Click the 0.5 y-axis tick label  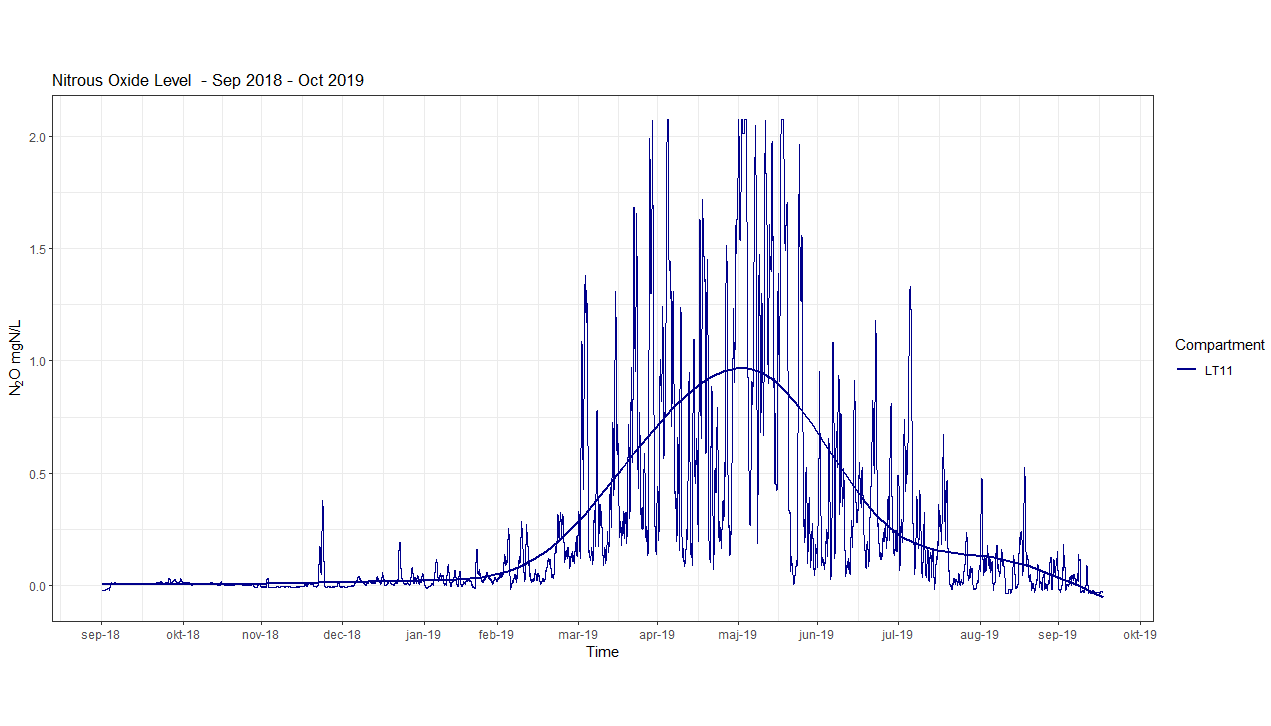tap(39, 474)
